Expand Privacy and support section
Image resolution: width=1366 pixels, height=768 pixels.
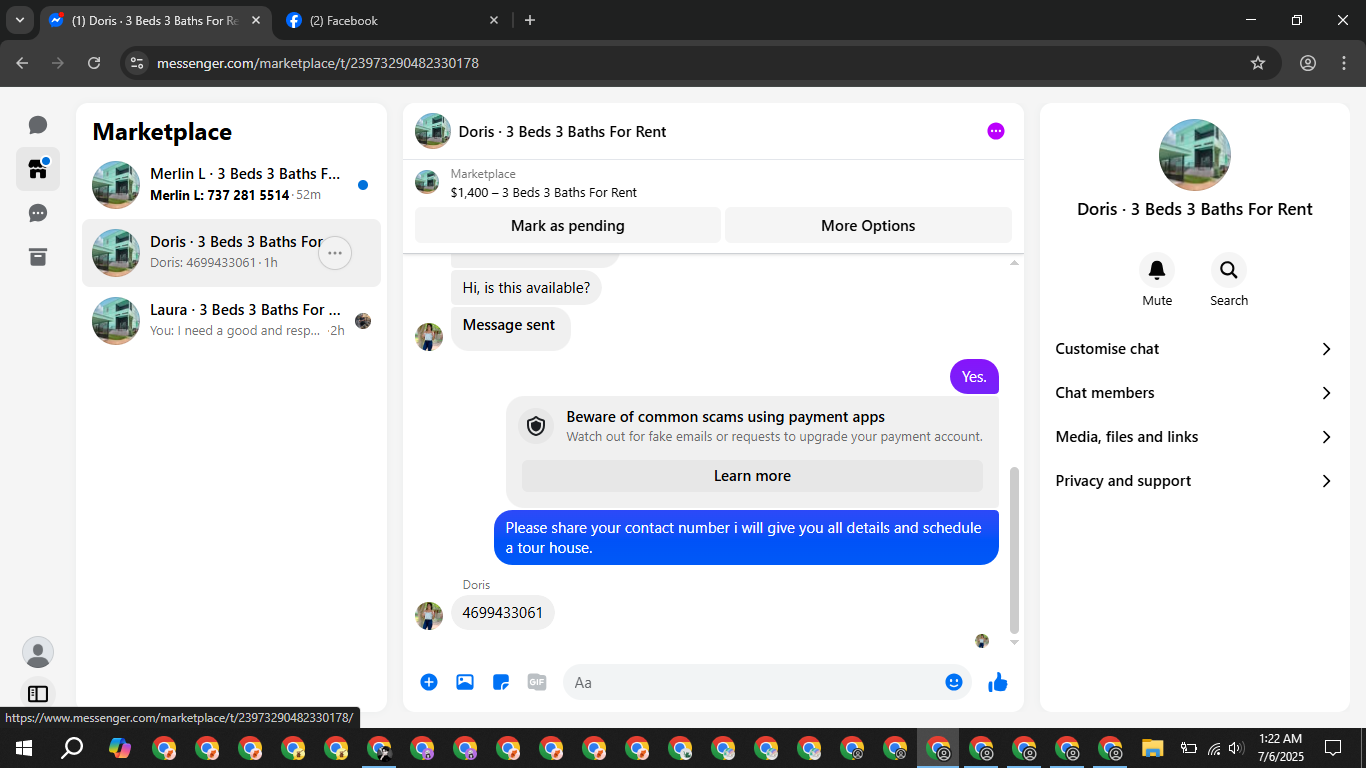[x=1194, y=481]
